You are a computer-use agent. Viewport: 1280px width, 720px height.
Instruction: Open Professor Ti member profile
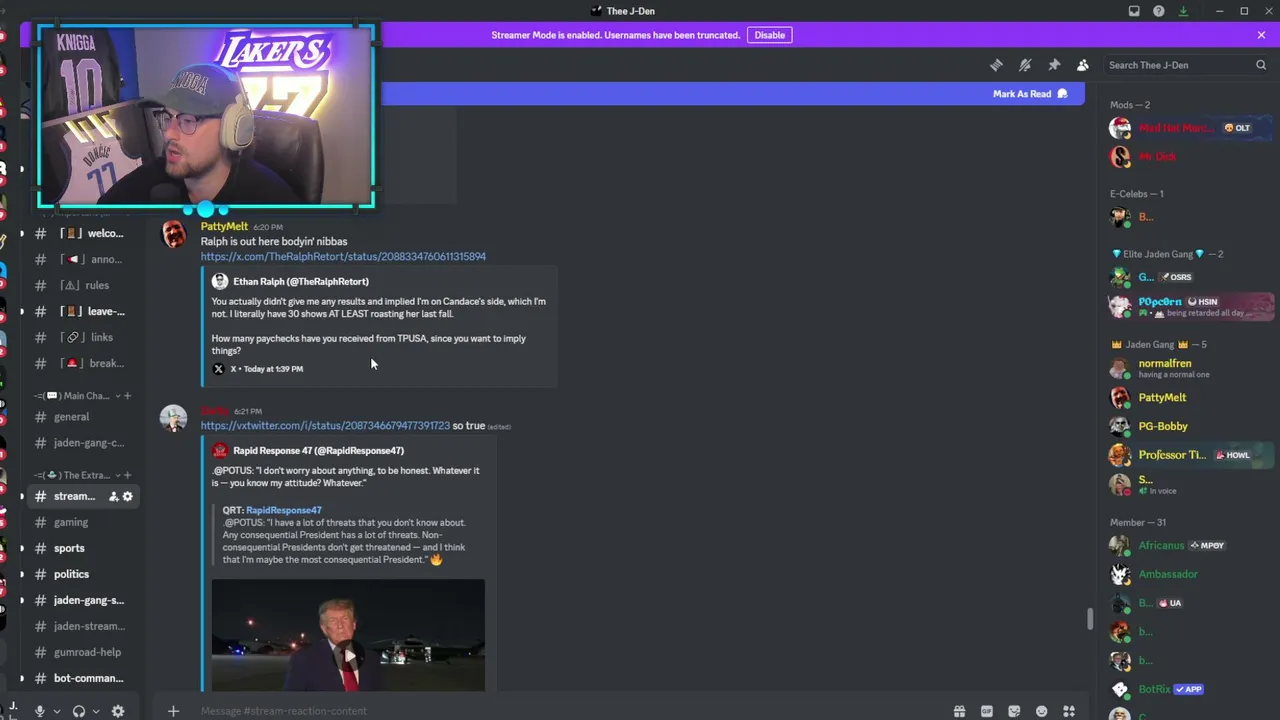click(x=1190, y=455)
